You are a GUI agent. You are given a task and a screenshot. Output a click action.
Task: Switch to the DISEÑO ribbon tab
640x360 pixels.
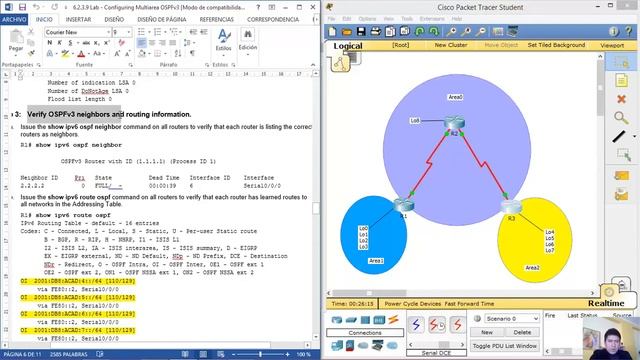click(114, 19)
